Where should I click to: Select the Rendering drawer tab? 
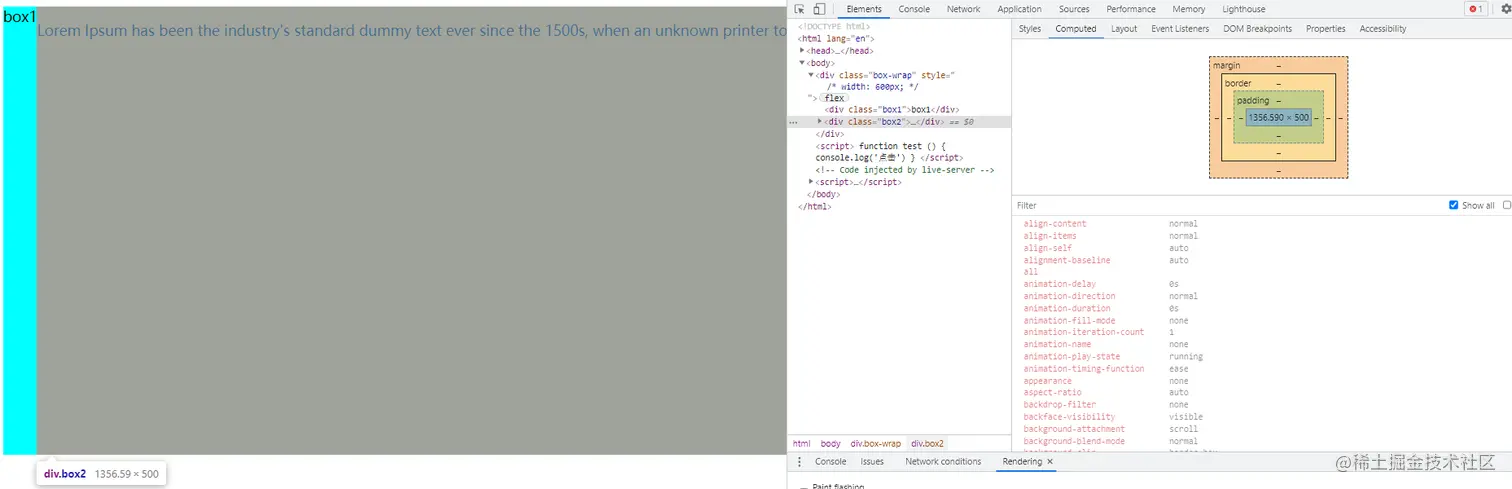coord(1022,462)
